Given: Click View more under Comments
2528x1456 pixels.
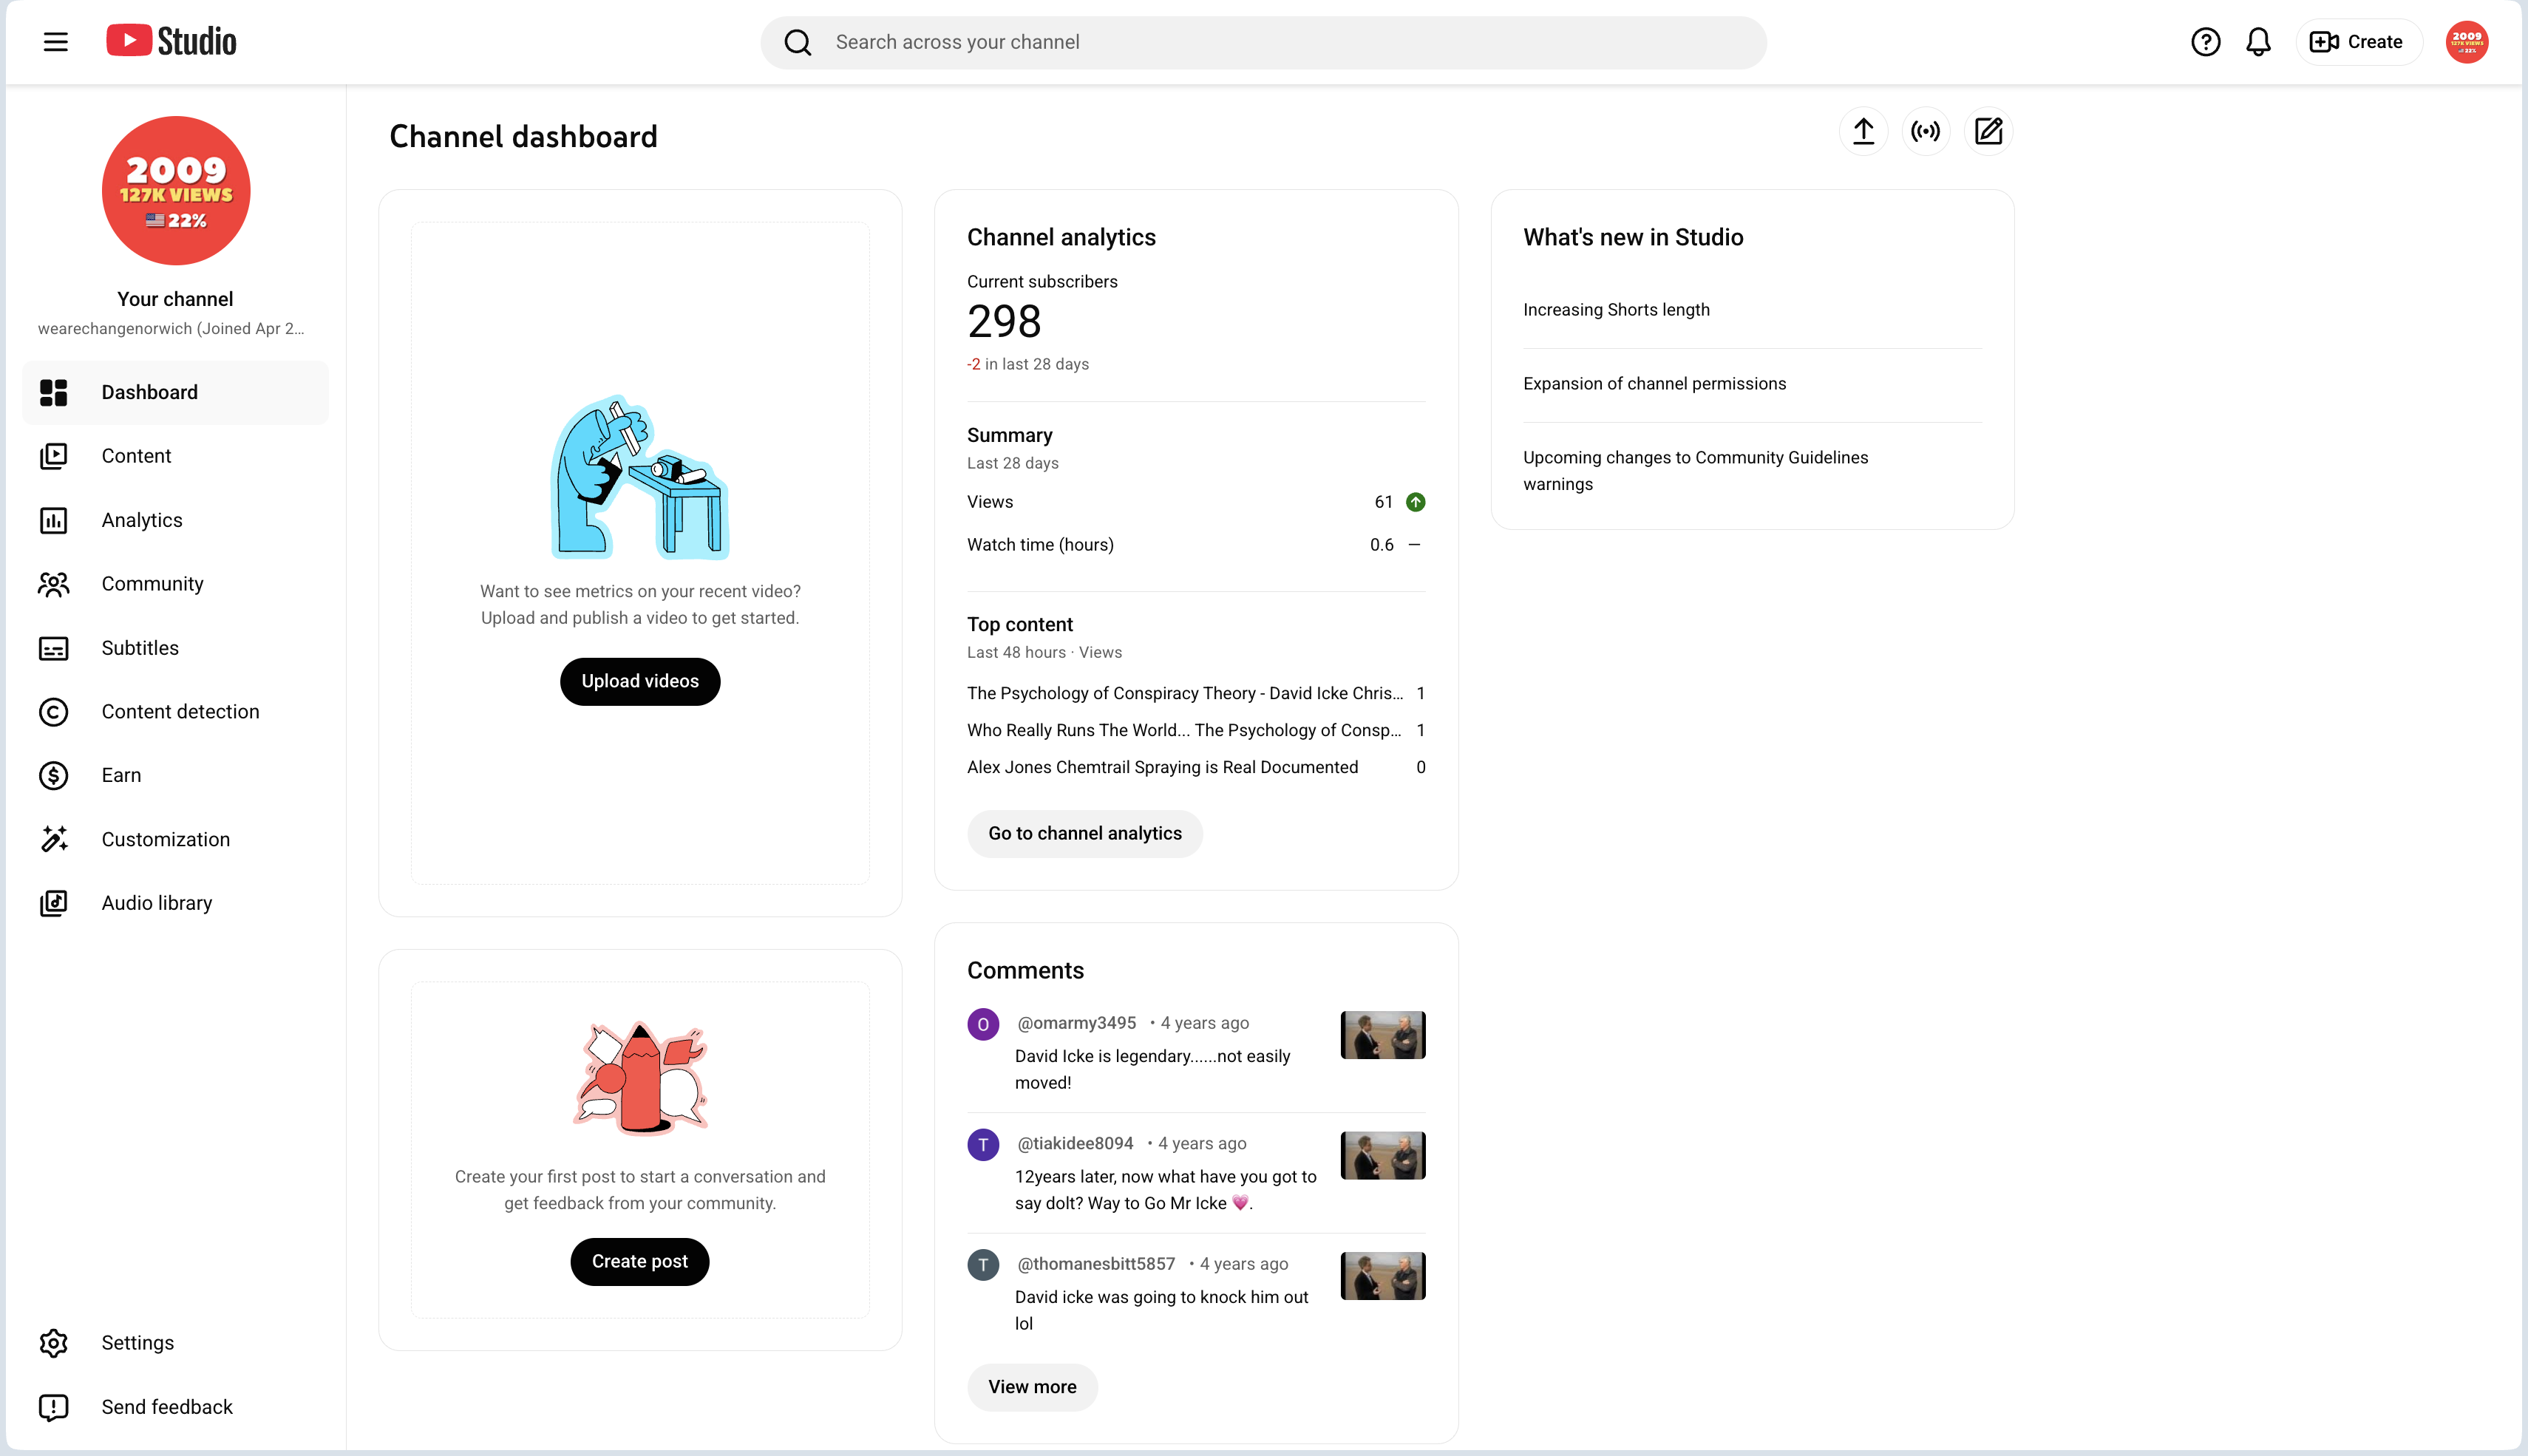Looking at the screenshot, I should (1032, 1388).
